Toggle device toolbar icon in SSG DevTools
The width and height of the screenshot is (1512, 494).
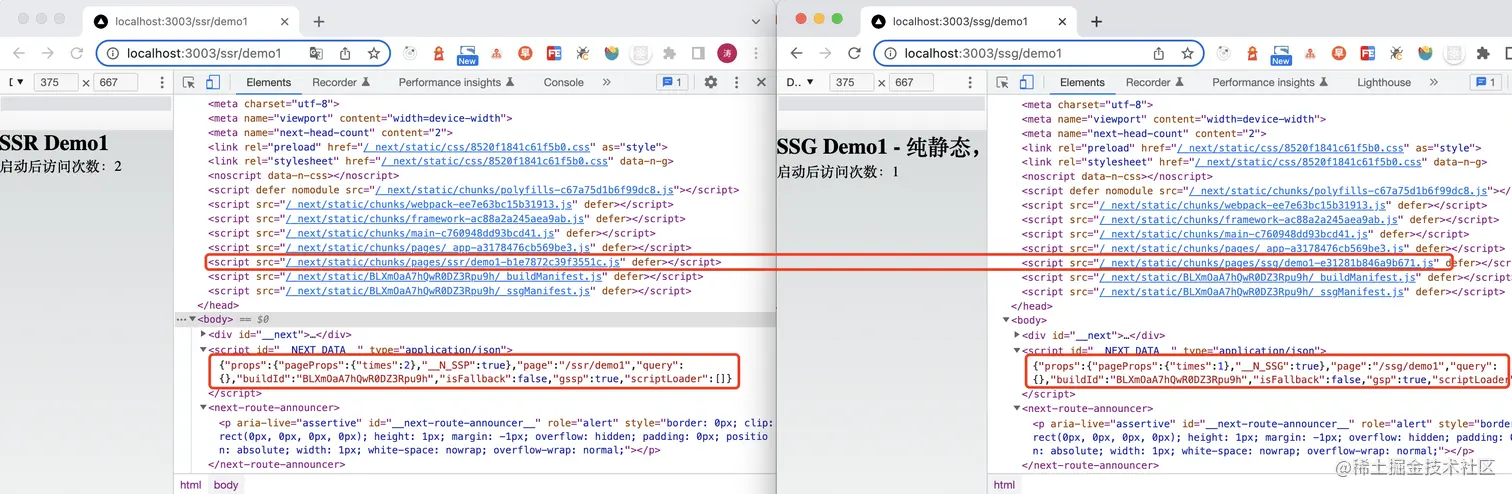1027,83
